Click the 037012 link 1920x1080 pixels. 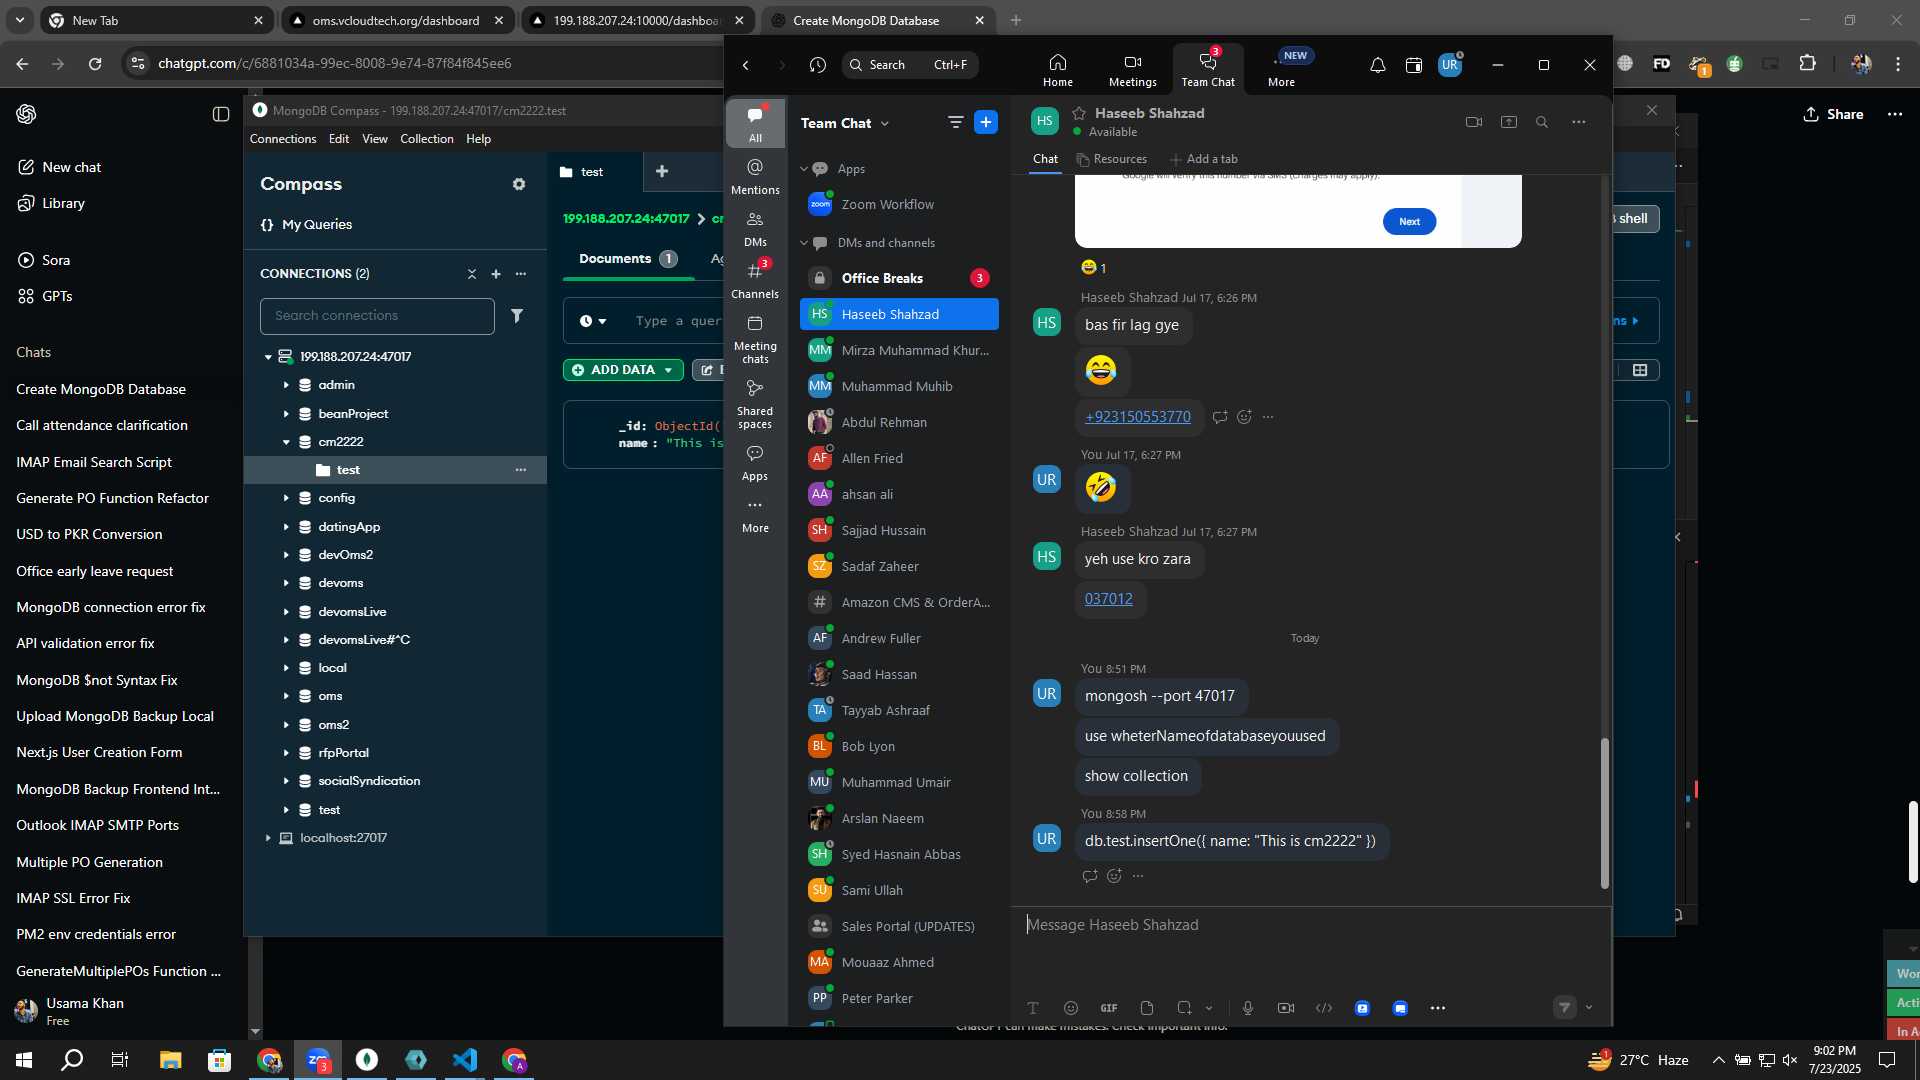pyautogui.click(x=1108, y=599)
